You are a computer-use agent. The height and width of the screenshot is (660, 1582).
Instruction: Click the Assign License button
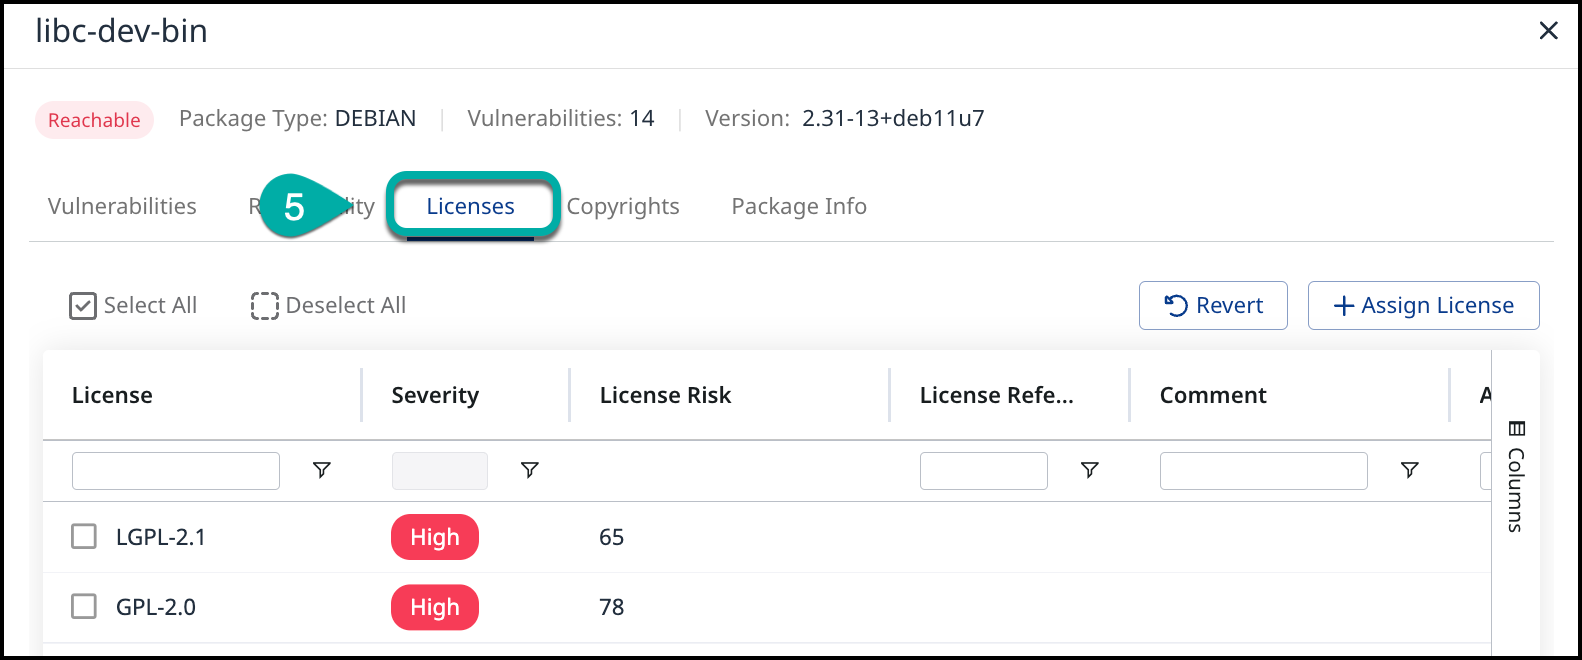[1422, 306]
